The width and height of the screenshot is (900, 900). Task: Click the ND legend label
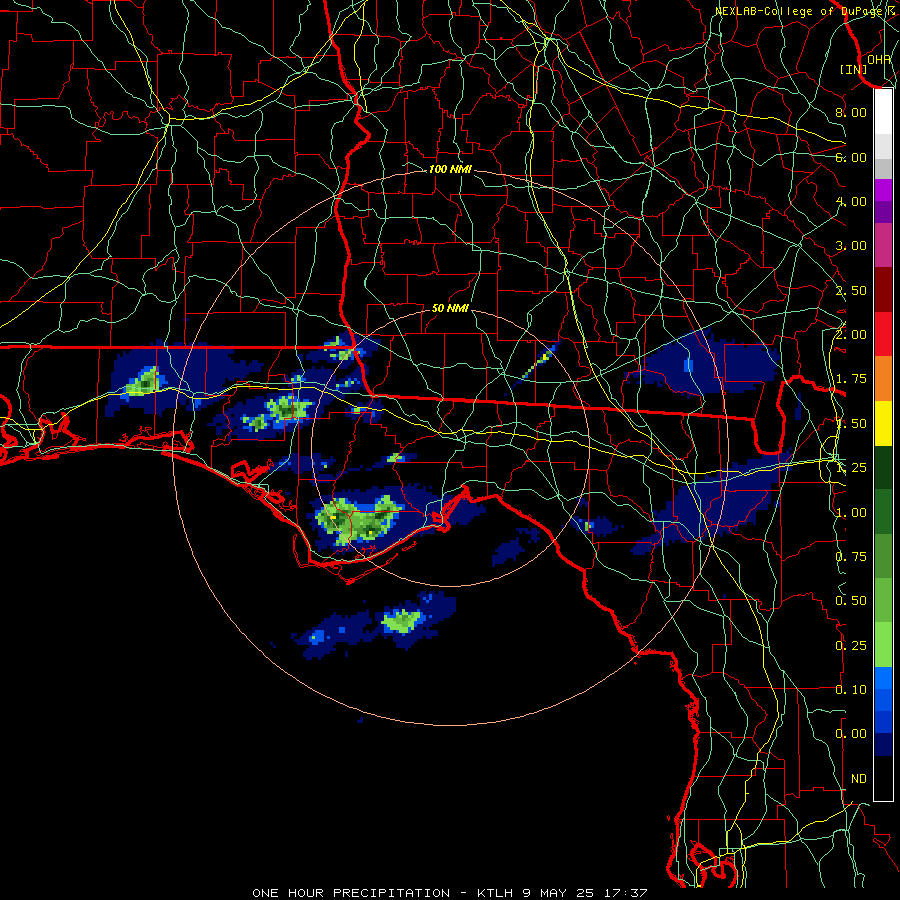tap(859, 779)
